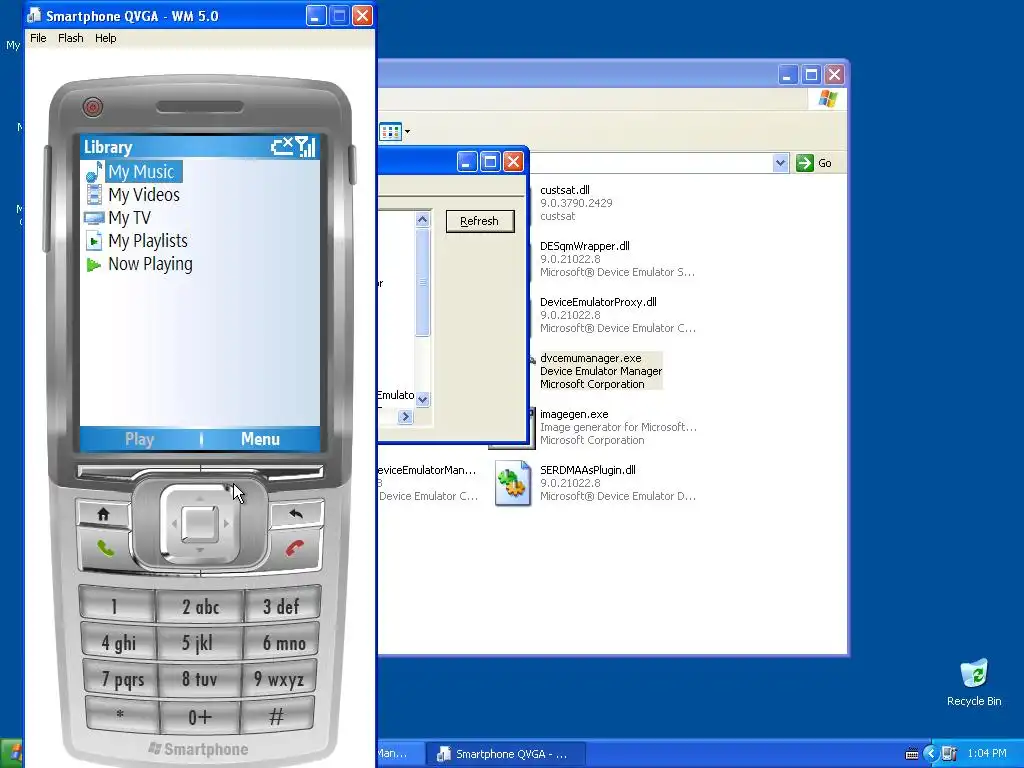Open the File menu in emulator window
Screen dimensions: 1024x768
pyautogui.click(x=38, y=38)
